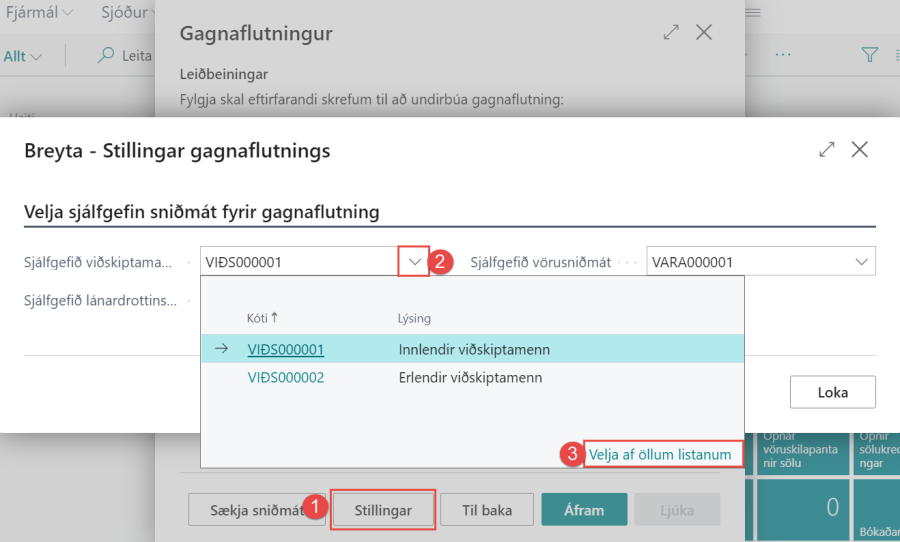
Task: Expand the Gagnaflutningur dialog to full screen
Action: point(671,33)
